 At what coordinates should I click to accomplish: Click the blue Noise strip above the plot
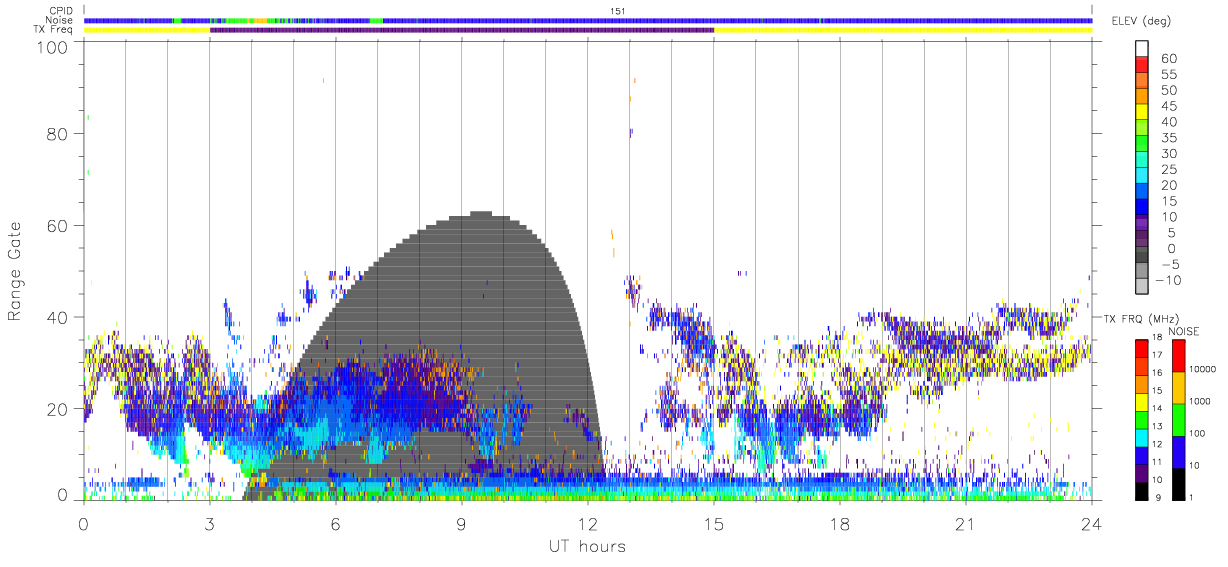588,20
